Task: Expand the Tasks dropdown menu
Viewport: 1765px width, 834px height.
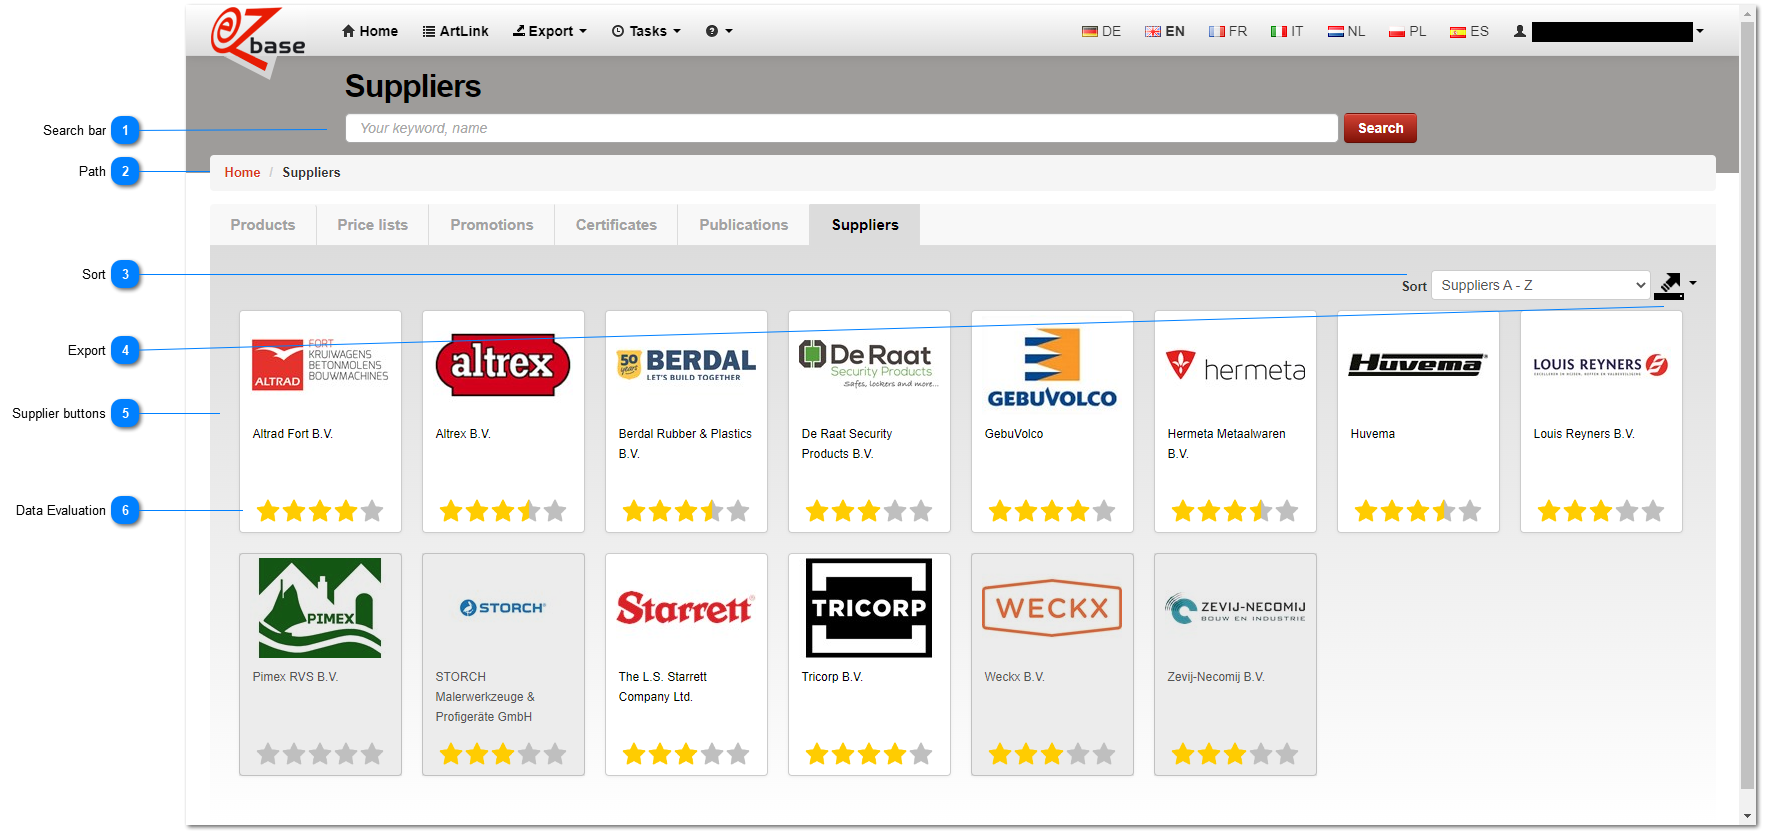Action: (646, 31)
